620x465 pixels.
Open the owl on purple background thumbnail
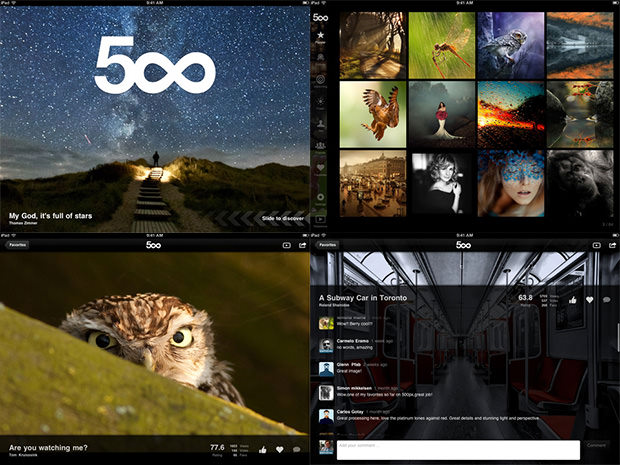click(511, 45)
